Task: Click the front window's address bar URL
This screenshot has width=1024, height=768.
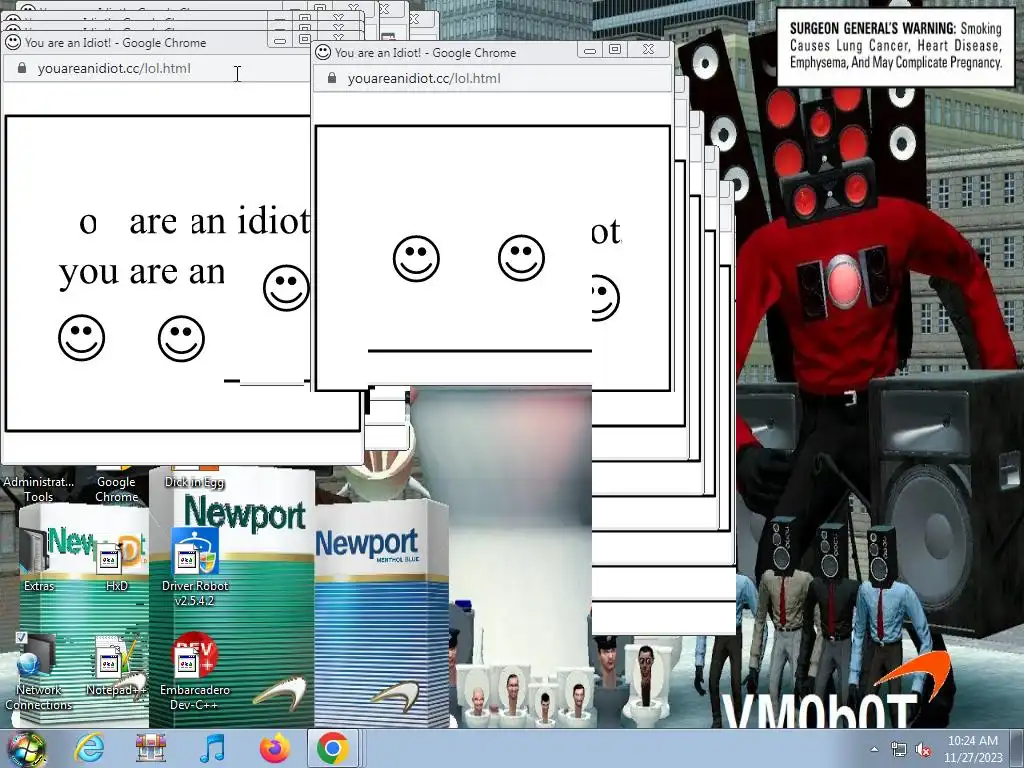Action: pos(424,78)
